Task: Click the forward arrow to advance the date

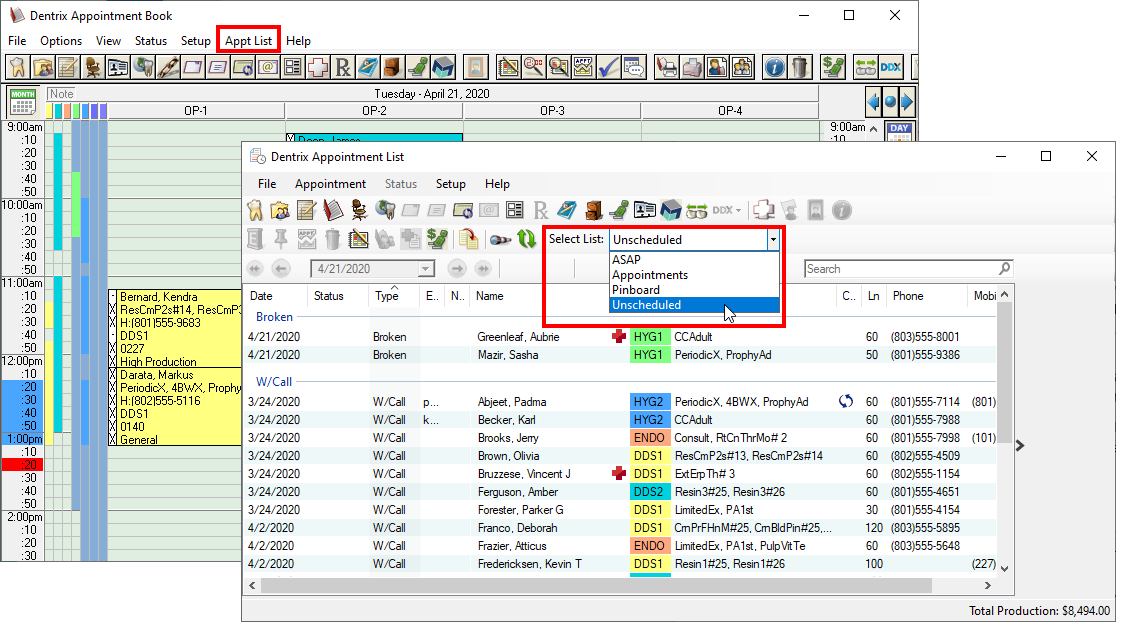Action: (459, 269)
